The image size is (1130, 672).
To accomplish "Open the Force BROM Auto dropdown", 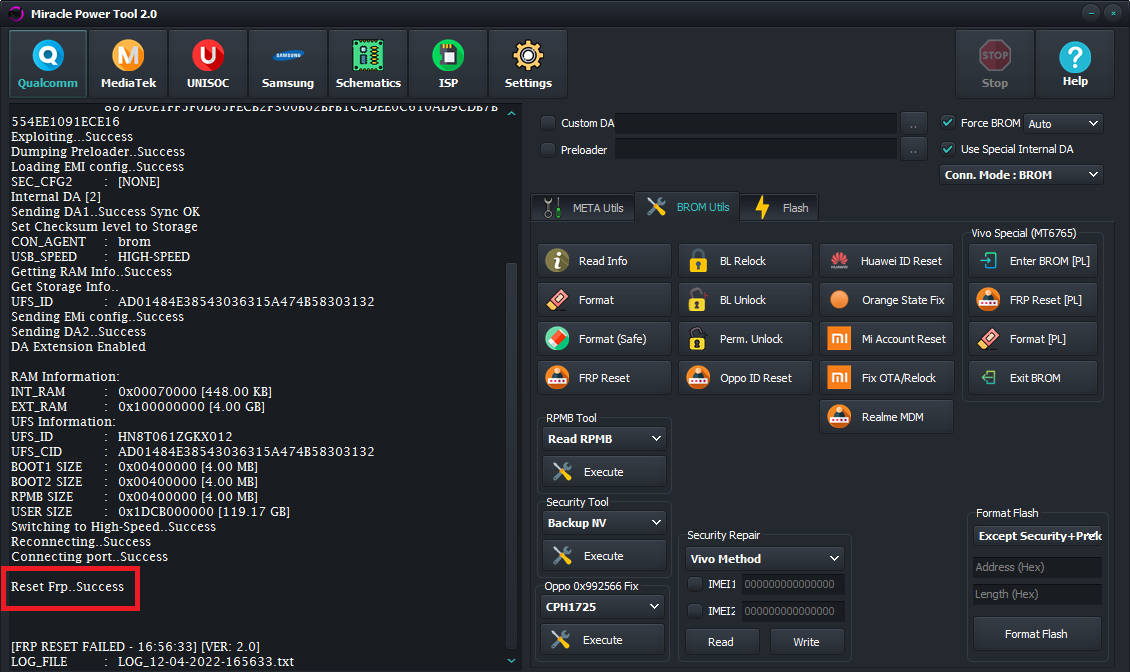I will (x=1064, y=123).
